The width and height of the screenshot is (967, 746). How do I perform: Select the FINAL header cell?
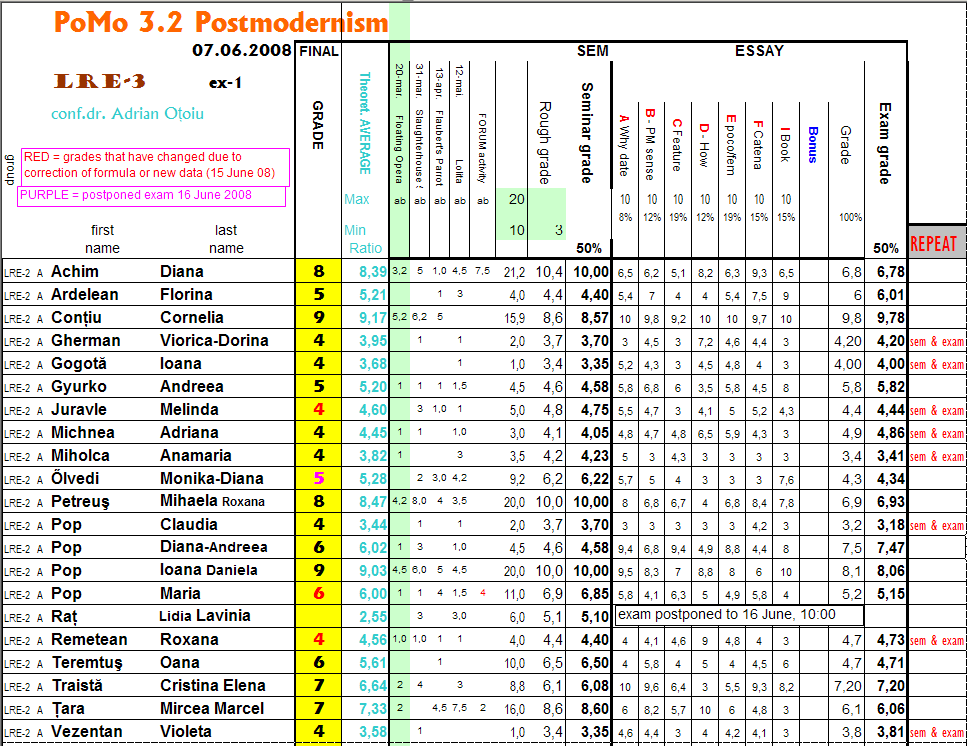click(x=319, y=51)
